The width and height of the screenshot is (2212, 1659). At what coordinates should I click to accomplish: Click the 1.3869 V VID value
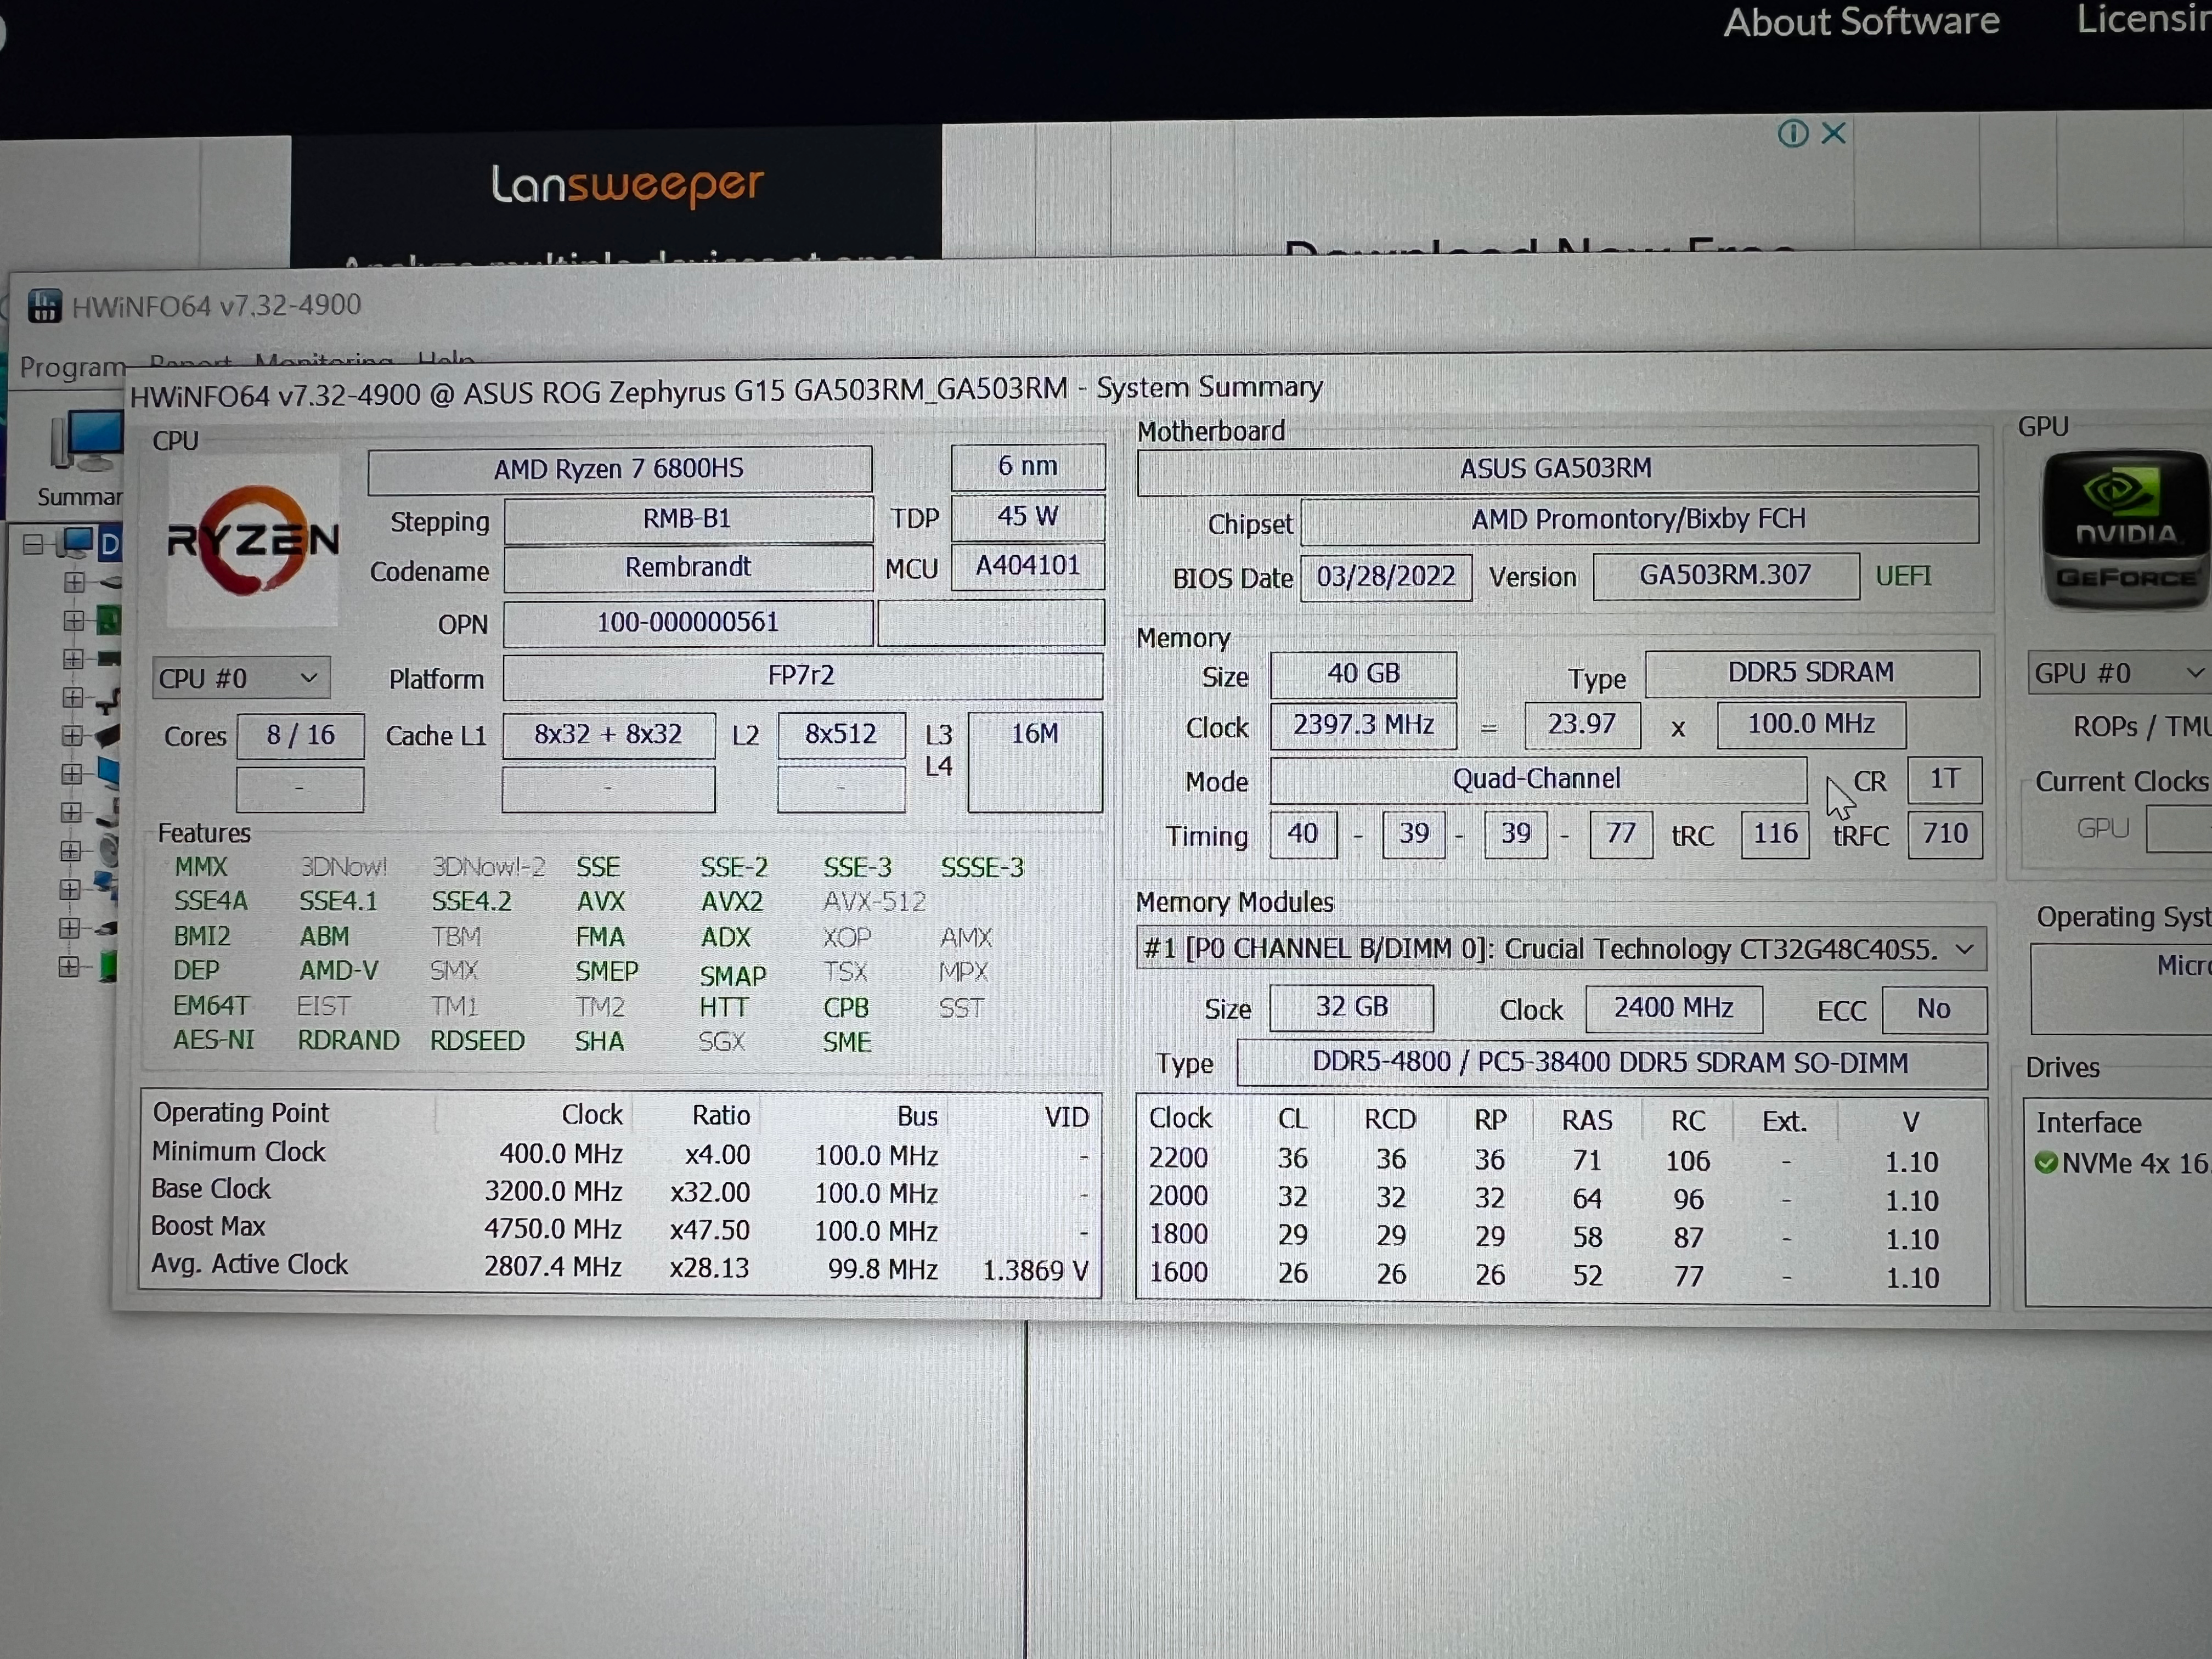coord(1035,1270)
